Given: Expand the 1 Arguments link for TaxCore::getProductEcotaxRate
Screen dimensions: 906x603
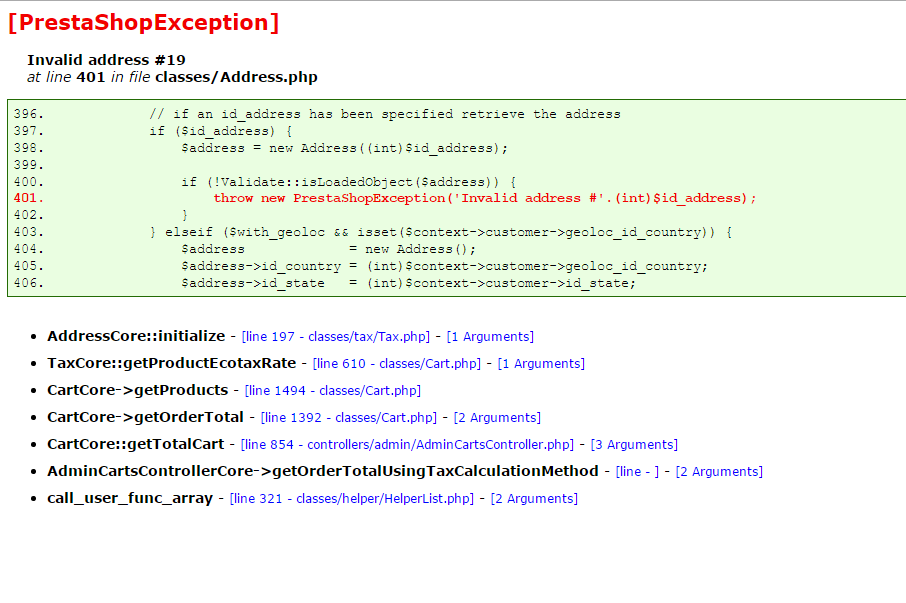Looking at the screenshot, I should pyautogui.click(x=541, y=363).
